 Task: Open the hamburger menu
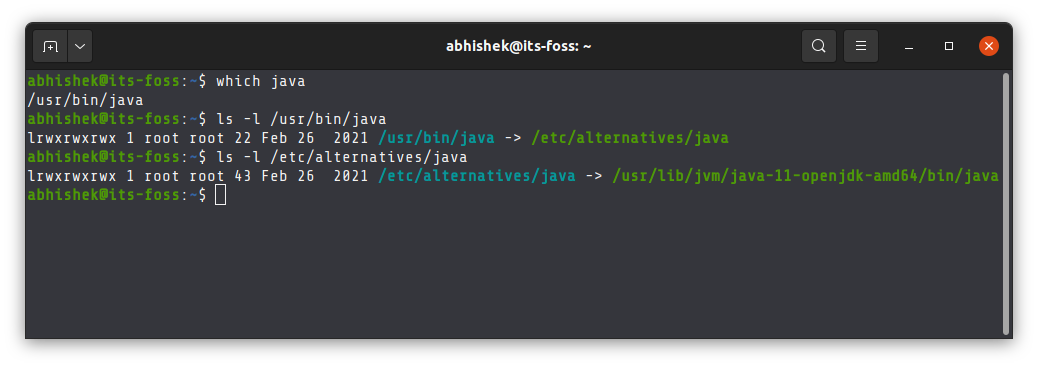coord(861,46)
